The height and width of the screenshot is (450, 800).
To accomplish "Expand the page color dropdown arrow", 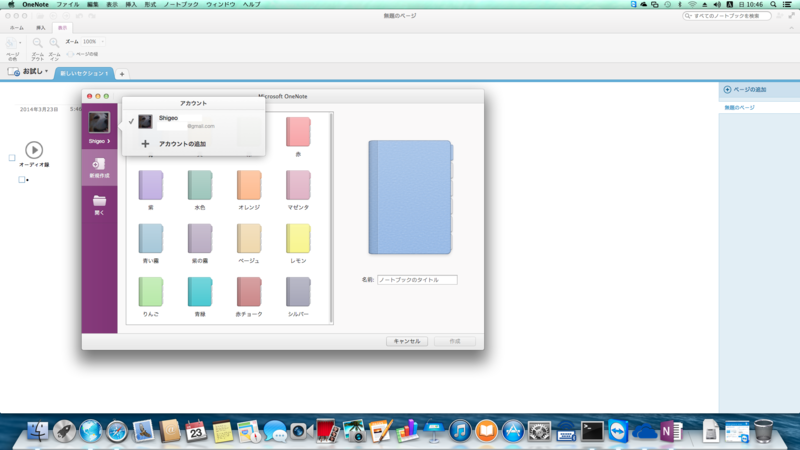I will (x=20, y=43).
